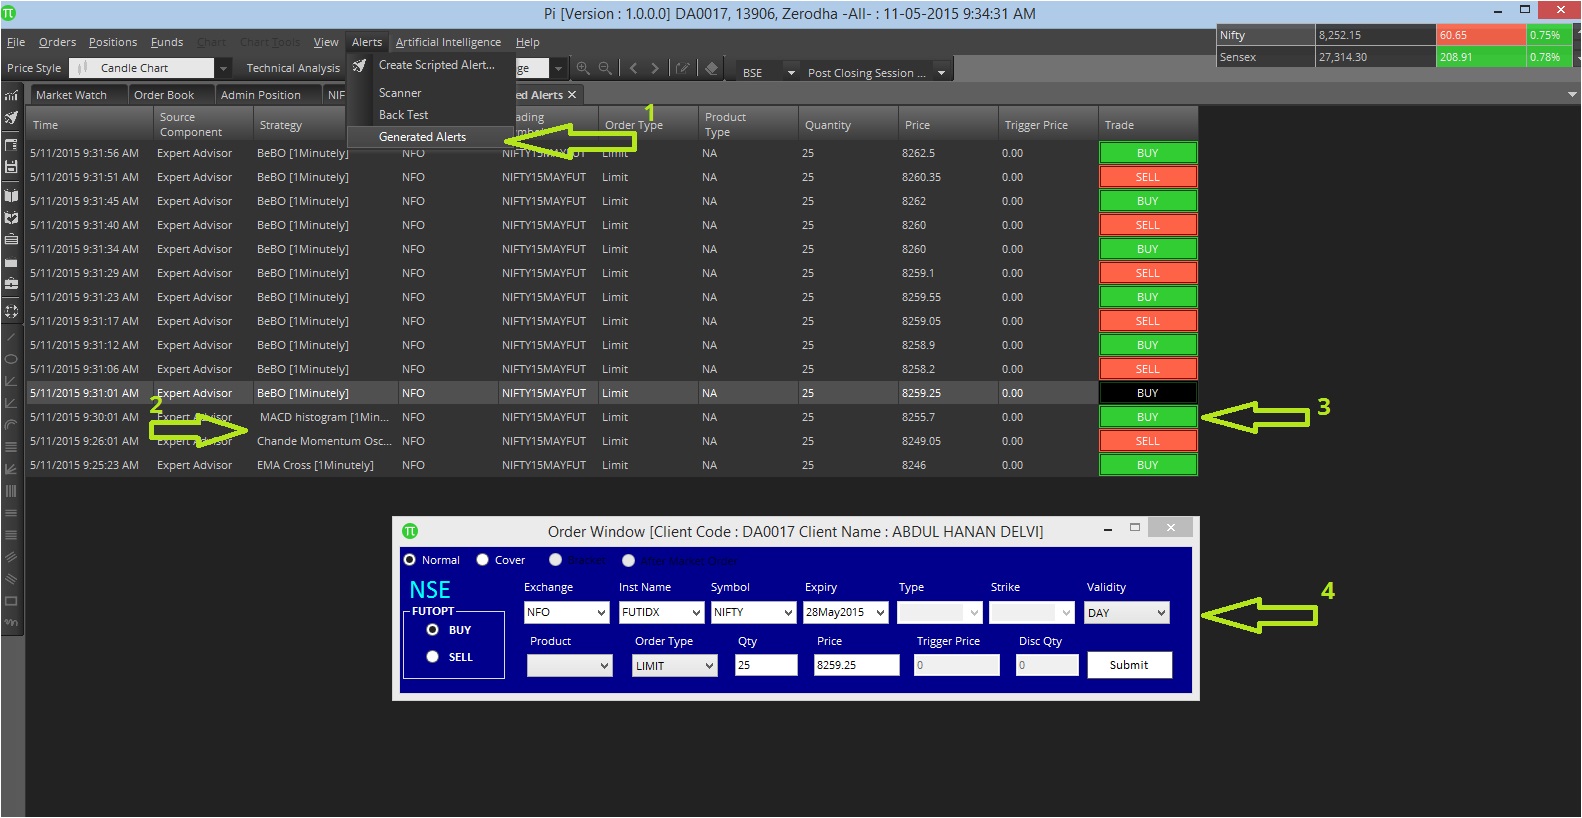Select the crosshair tool in the sidebar
Image resolution: width=1582 pixels, height=818 pixels.
11,311
